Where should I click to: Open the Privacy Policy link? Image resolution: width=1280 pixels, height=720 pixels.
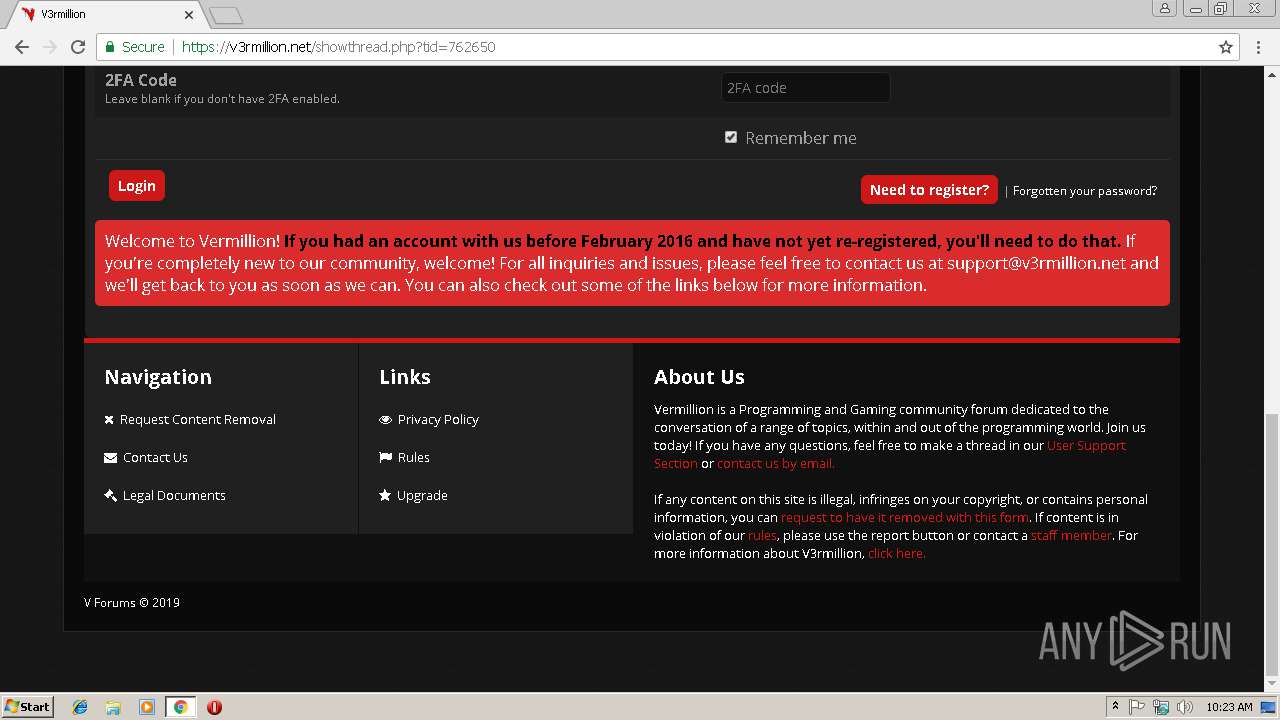438,420
